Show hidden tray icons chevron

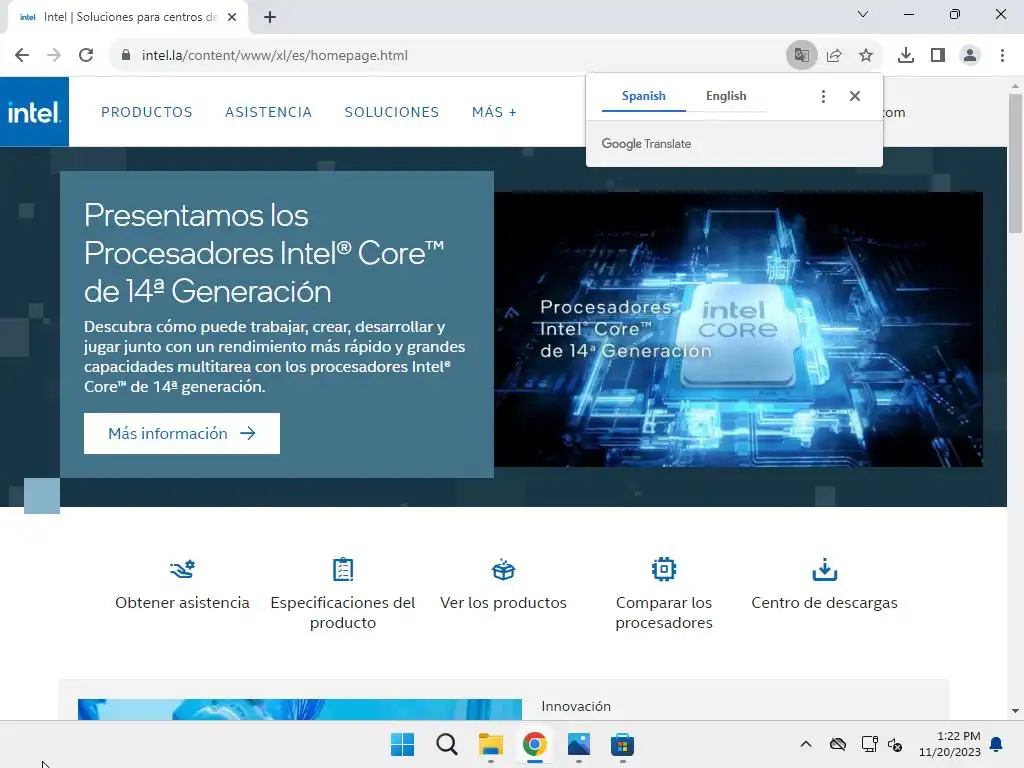coord(806,744)
